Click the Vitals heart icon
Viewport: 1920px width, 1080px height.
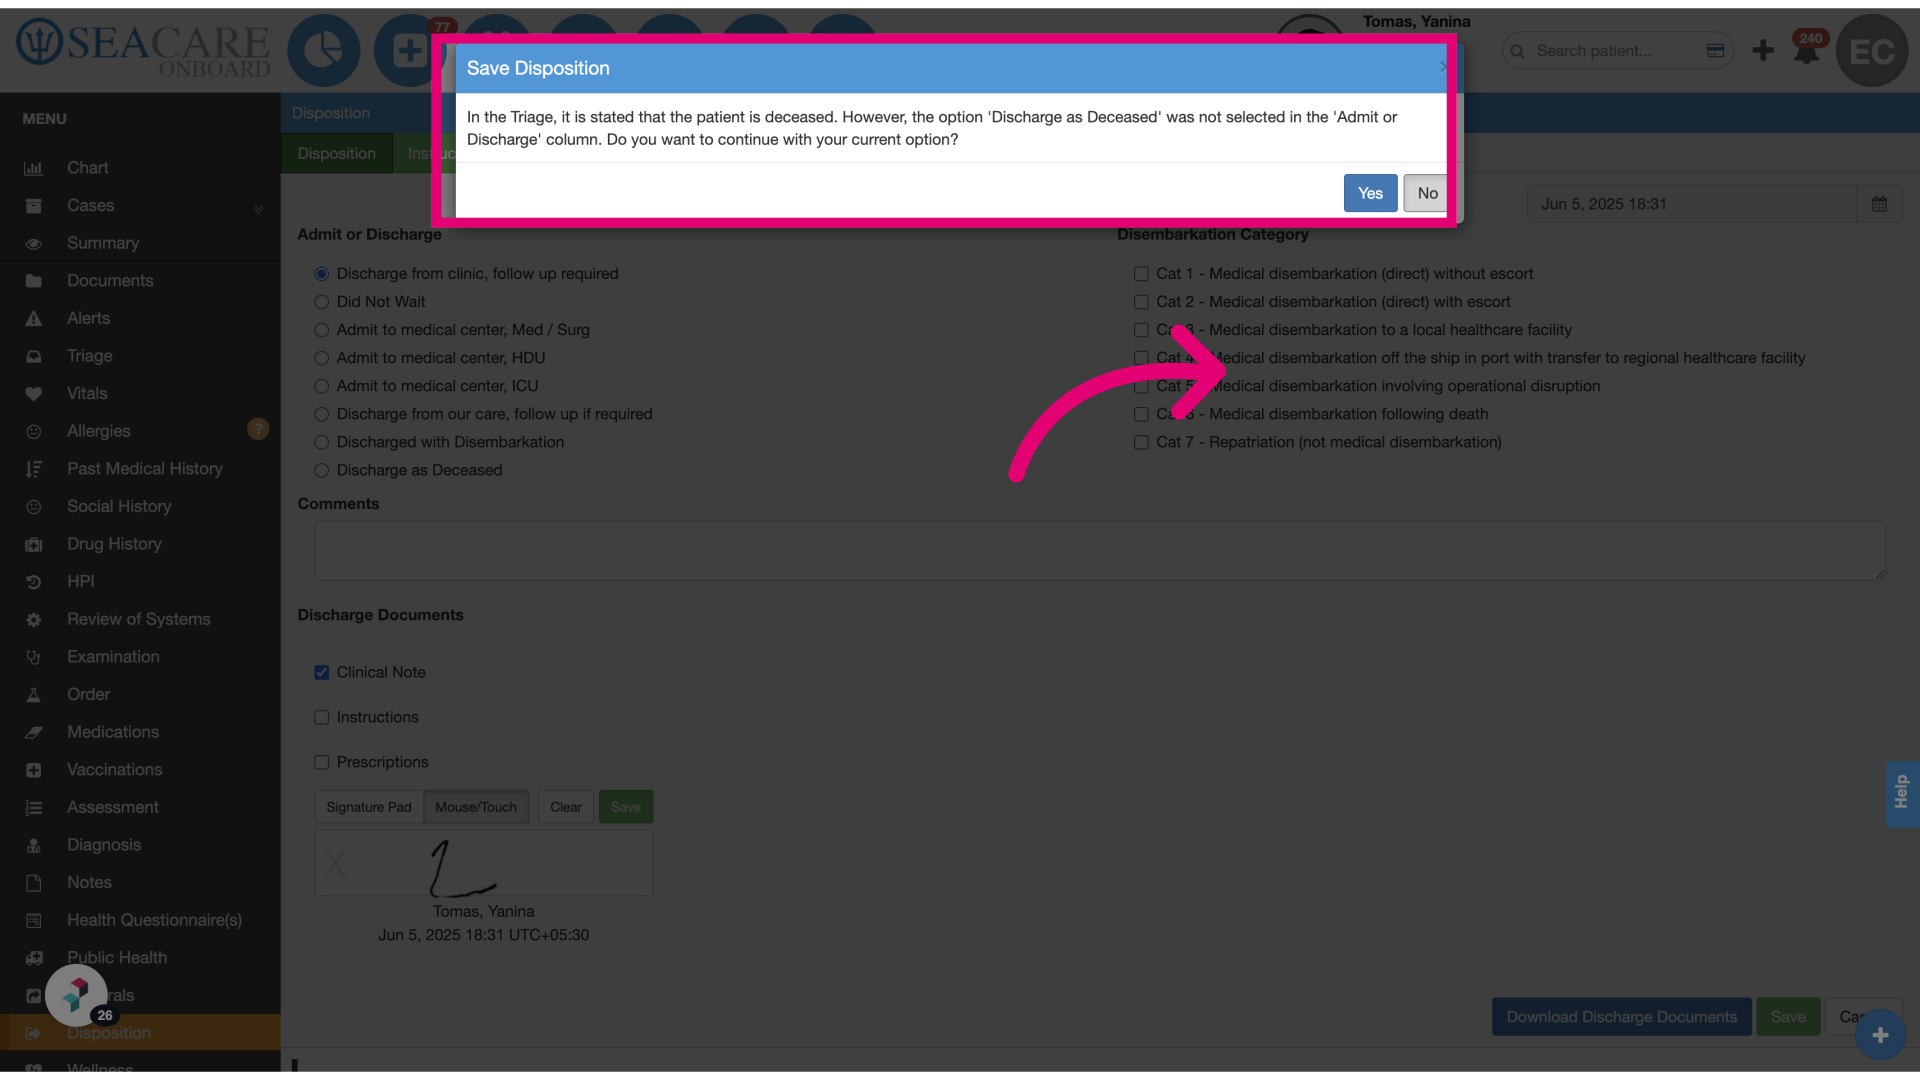(x=33, y=394)
